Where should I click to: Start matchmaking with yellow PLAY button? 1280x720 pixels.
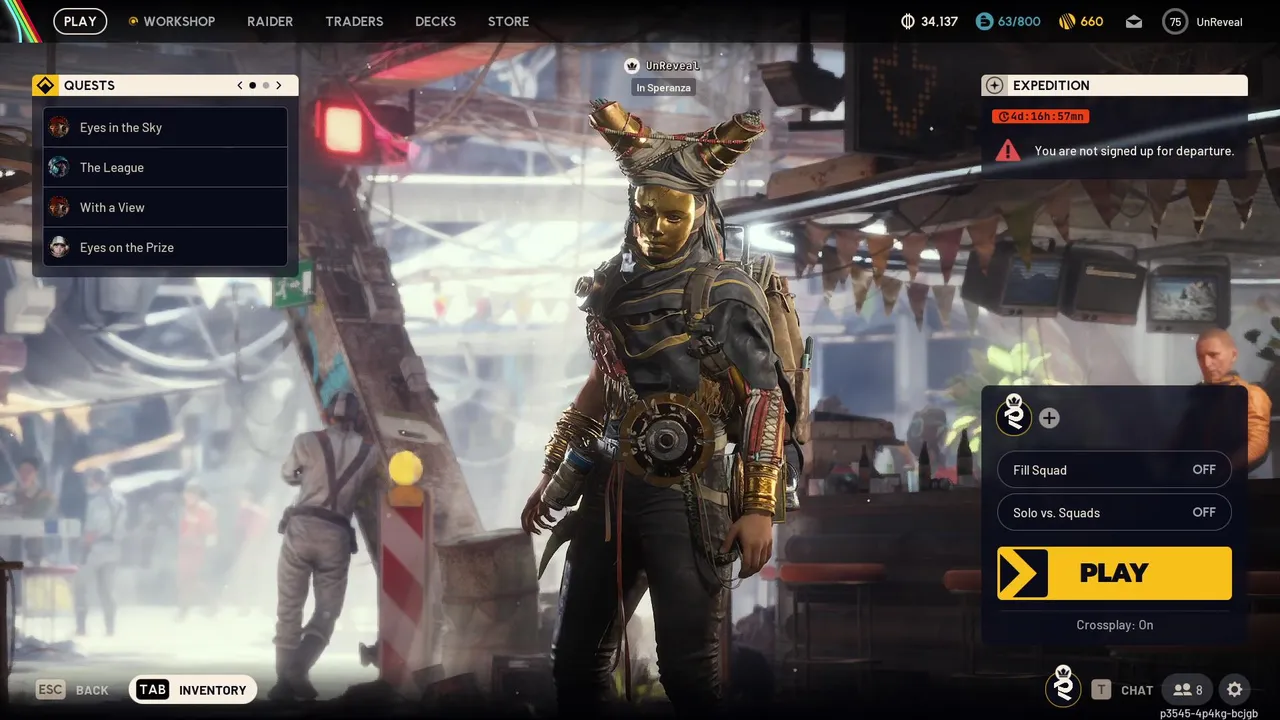click(x=1114, y=573)
